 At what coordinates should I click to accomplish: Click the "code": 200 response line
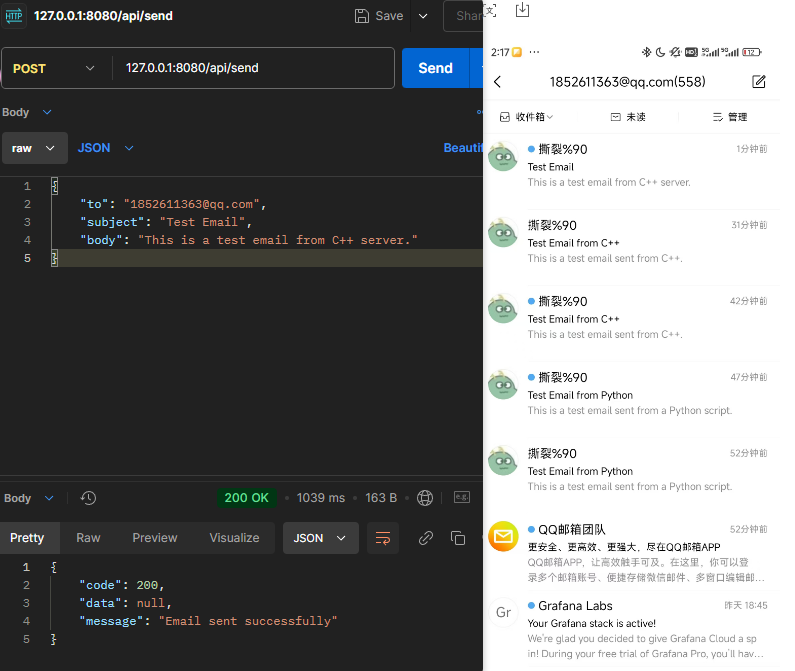[122, 585]
